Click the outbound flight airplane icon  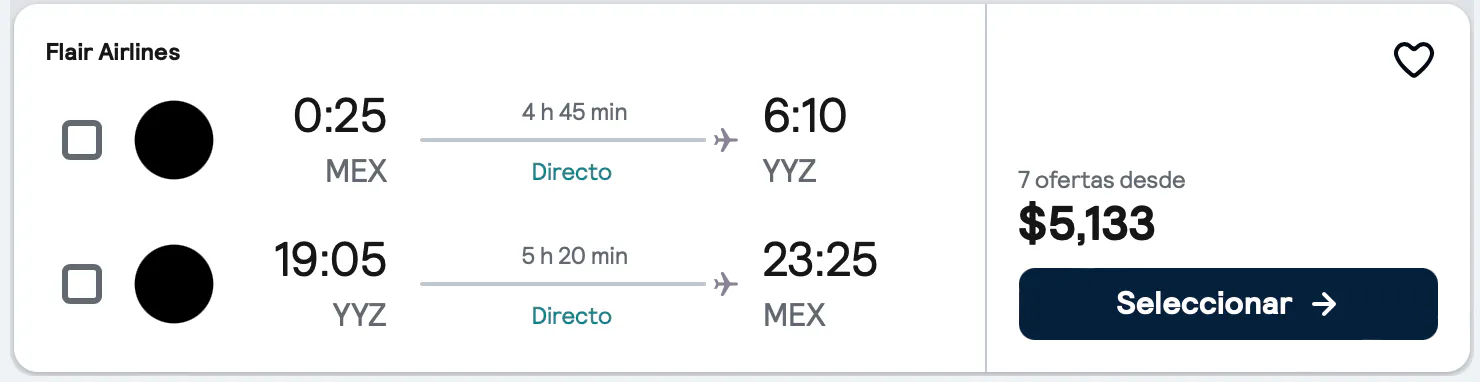tap(726, 140)
